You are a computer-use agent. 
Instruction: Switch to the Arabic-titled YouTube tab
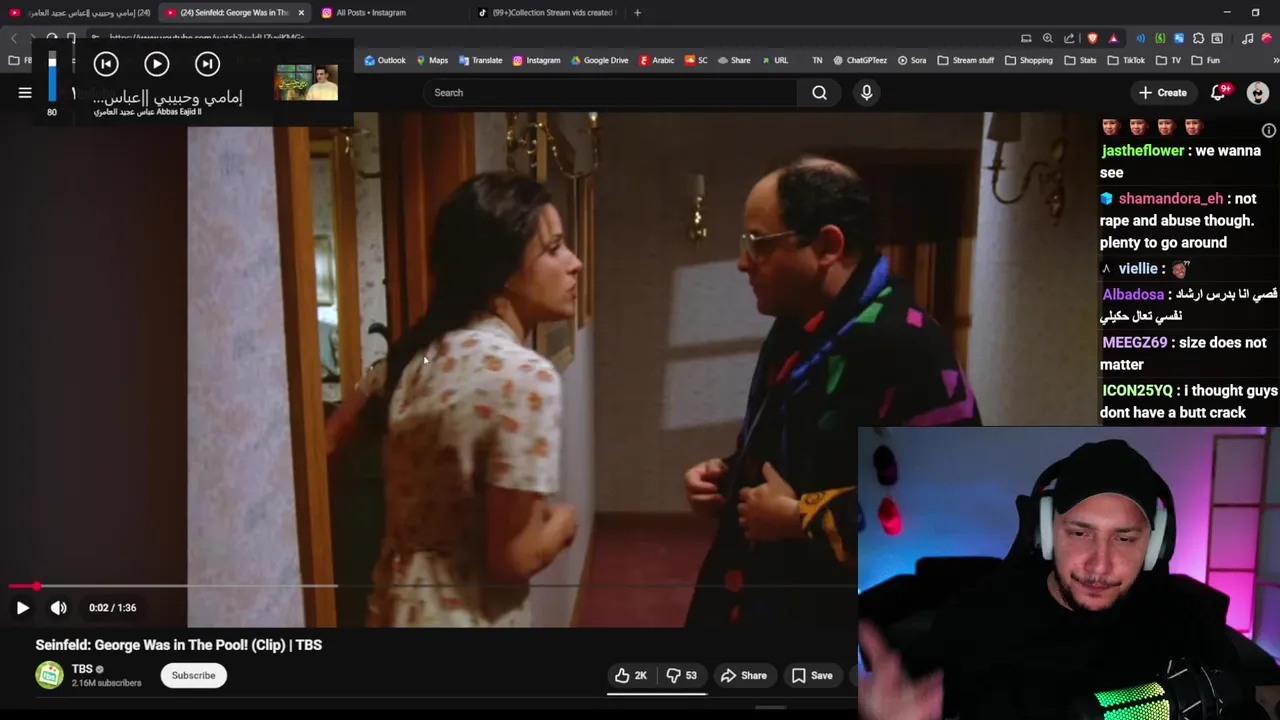(80, 13)
